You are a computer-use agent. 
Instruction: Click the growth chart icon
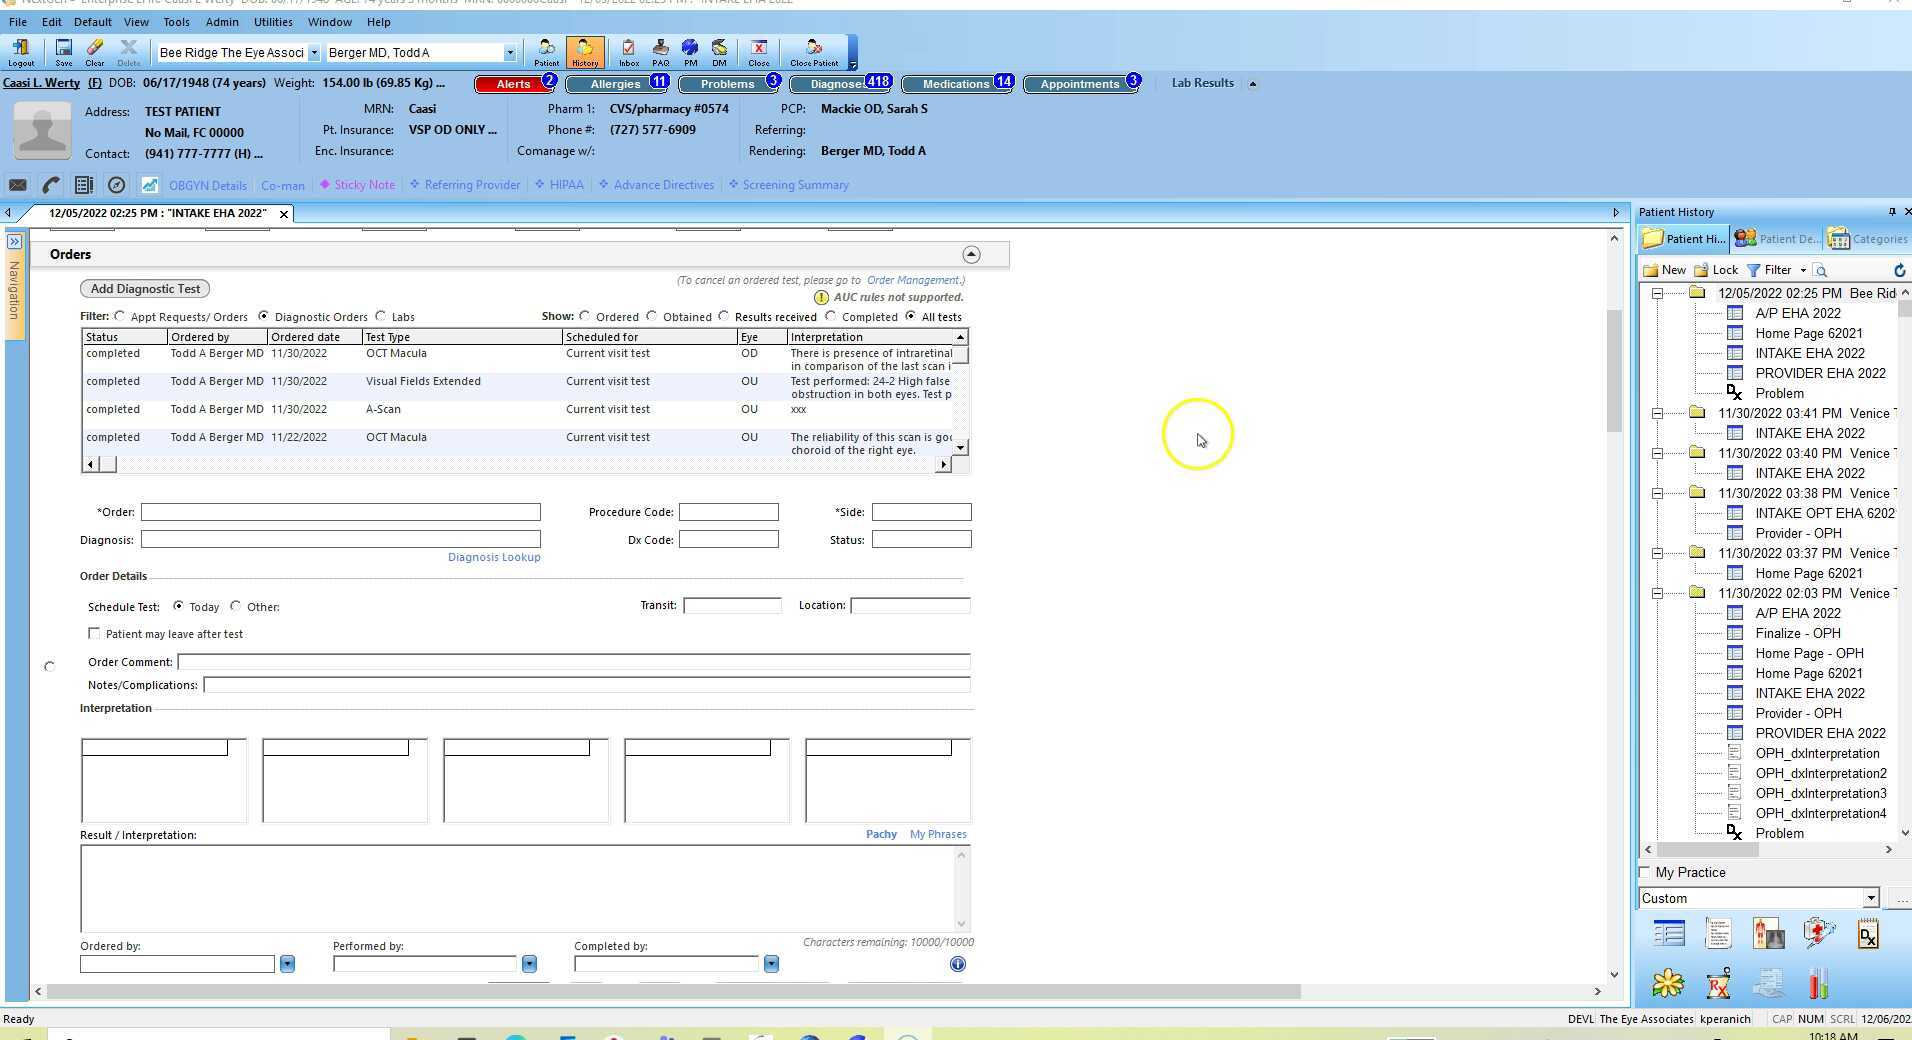[x=149, y=185]
